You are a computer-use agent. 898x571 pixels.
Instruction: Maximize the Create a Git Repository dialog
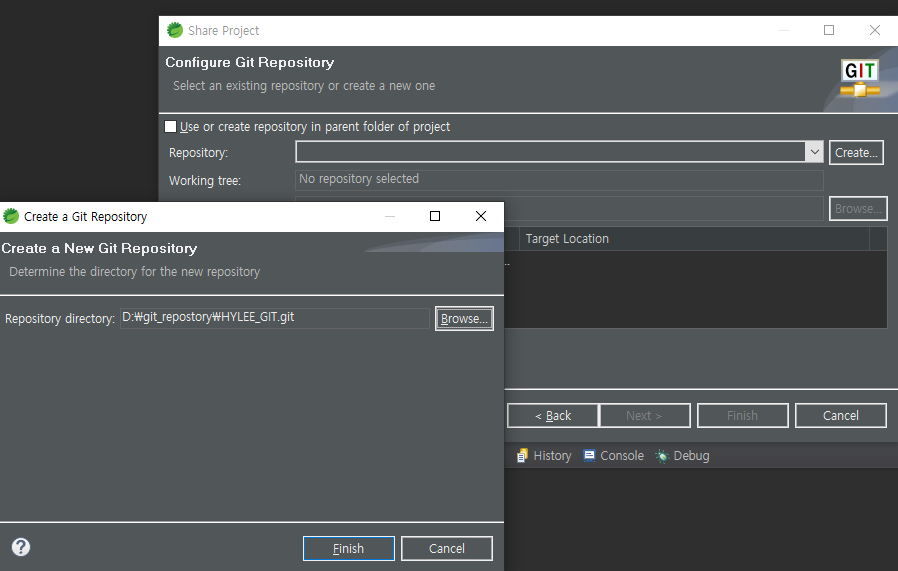pos(435,216)
